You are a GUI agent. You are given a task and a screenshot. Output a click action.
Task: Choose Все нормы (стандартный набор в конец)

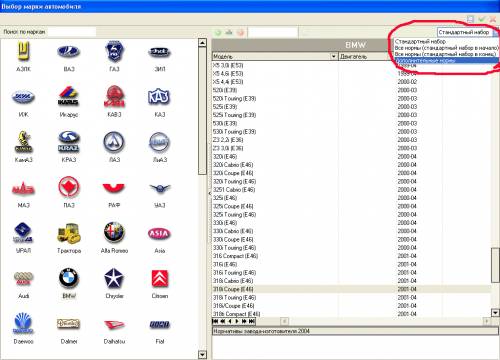[x=446, y=54]
